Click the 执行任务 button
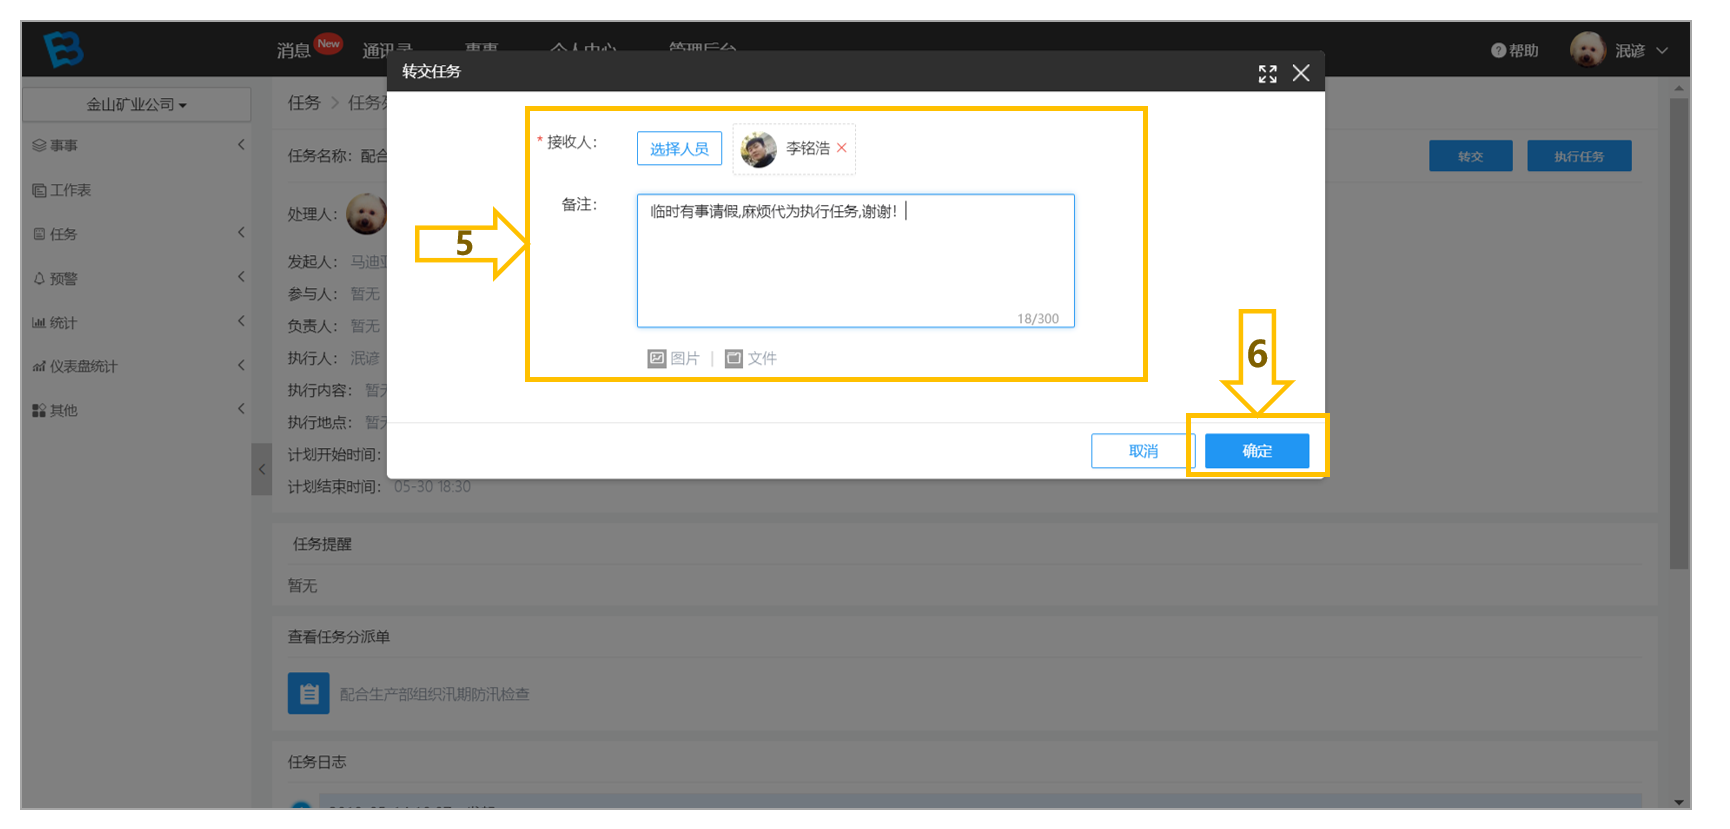The width and height of the screenshot is (1730, 829). 1579,156
